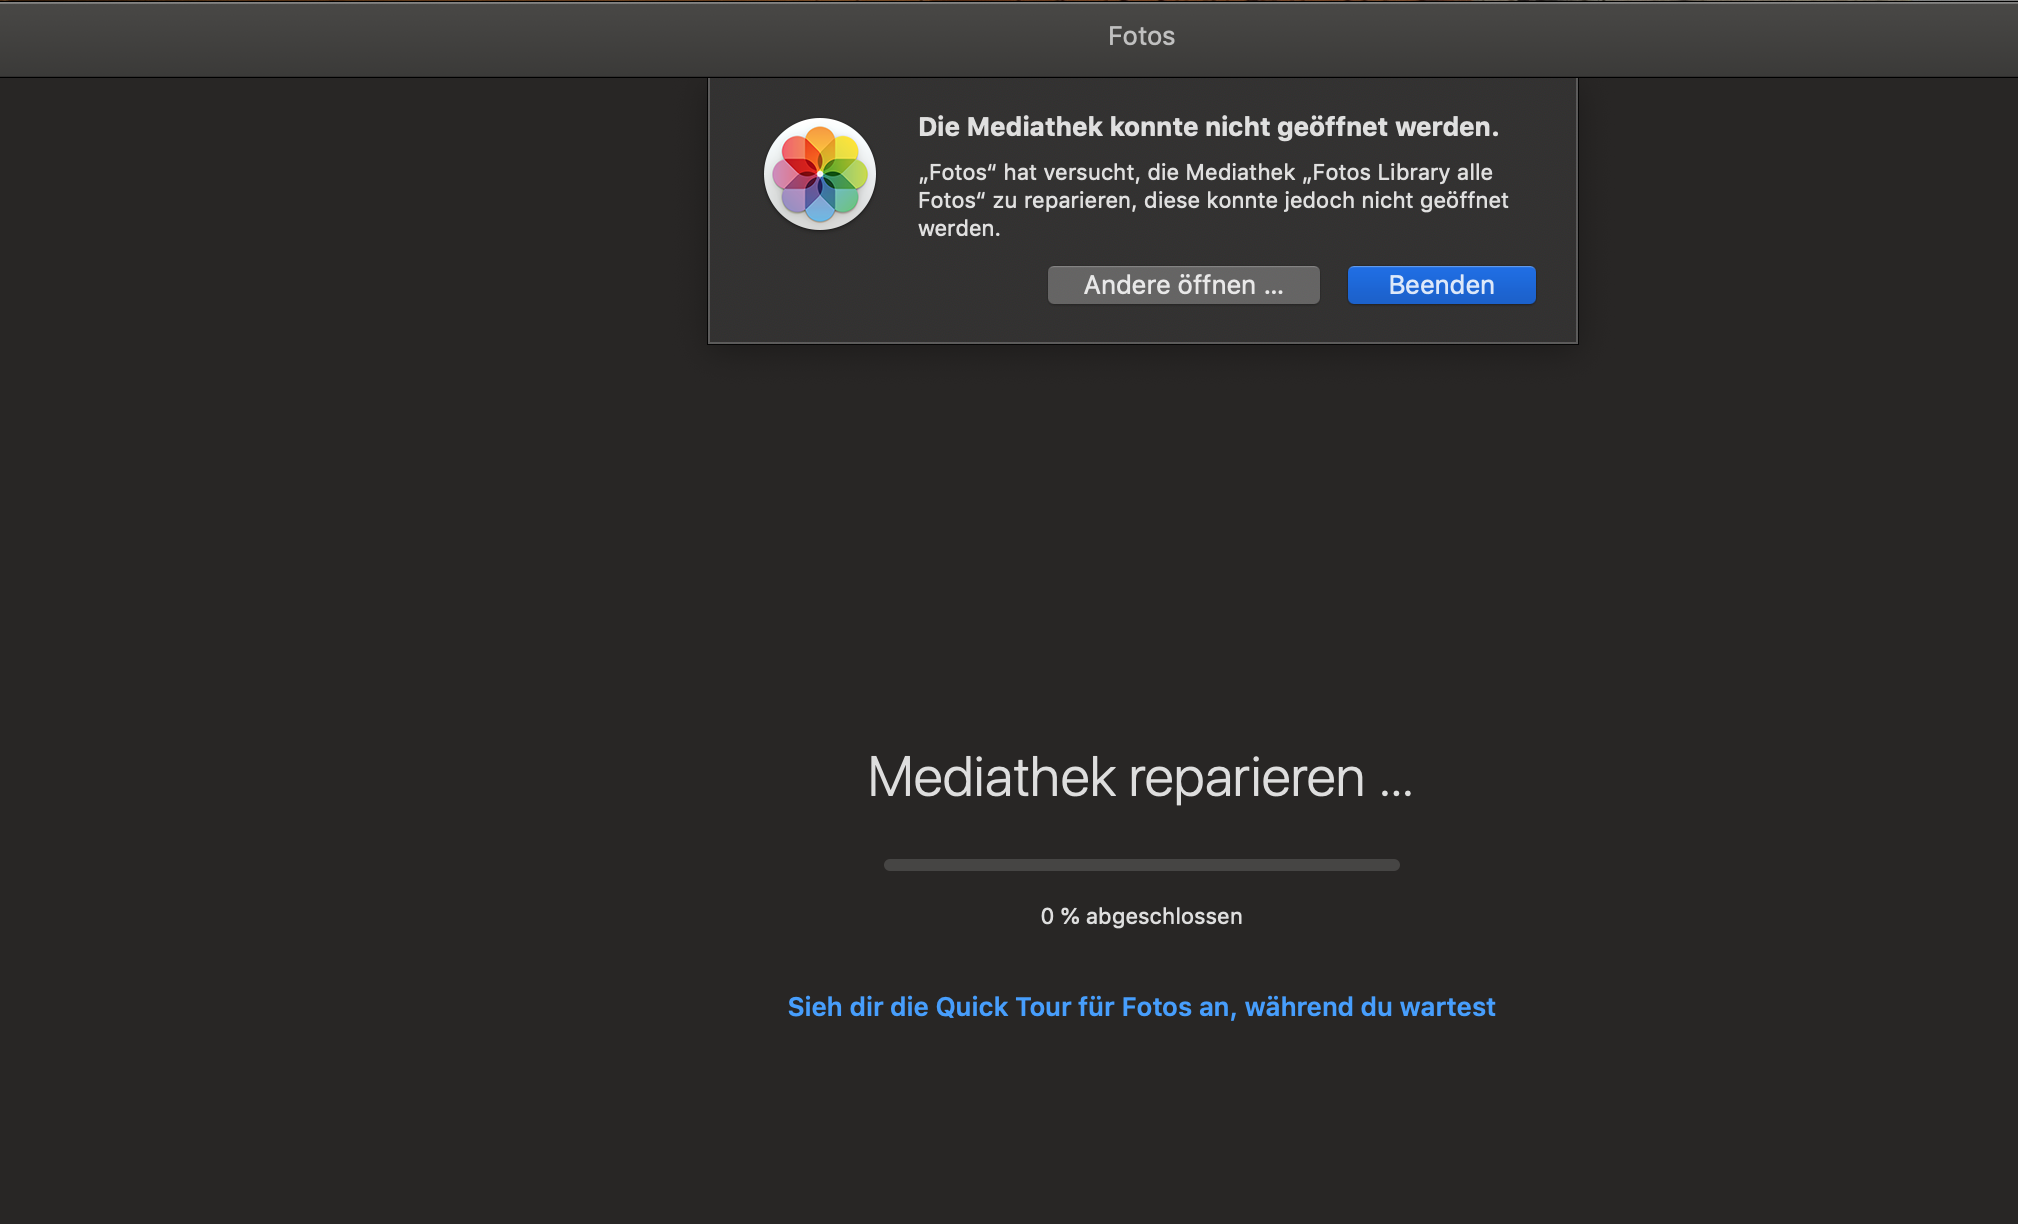The height and width of the screenshot is (1224, 2018).
Task: Click the "Mediathek konnte nicht geöffnet werden" heading
Action: click(x=1208, y=127)
